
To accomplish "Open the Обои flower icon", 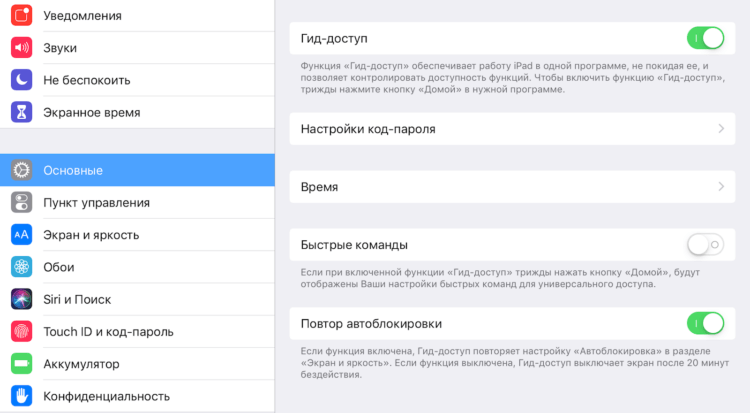I will point(22,267).
